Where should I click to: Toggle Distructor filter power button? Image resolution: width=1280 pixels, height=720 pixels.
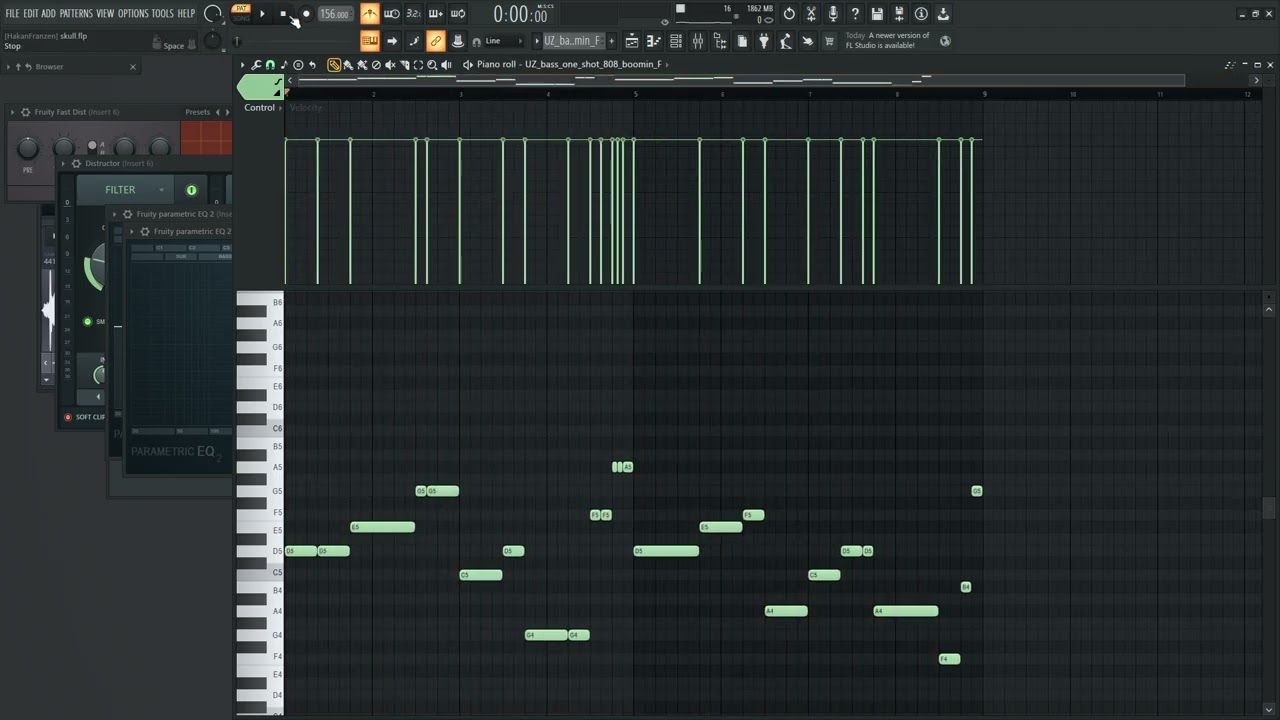tap(191, 190)
